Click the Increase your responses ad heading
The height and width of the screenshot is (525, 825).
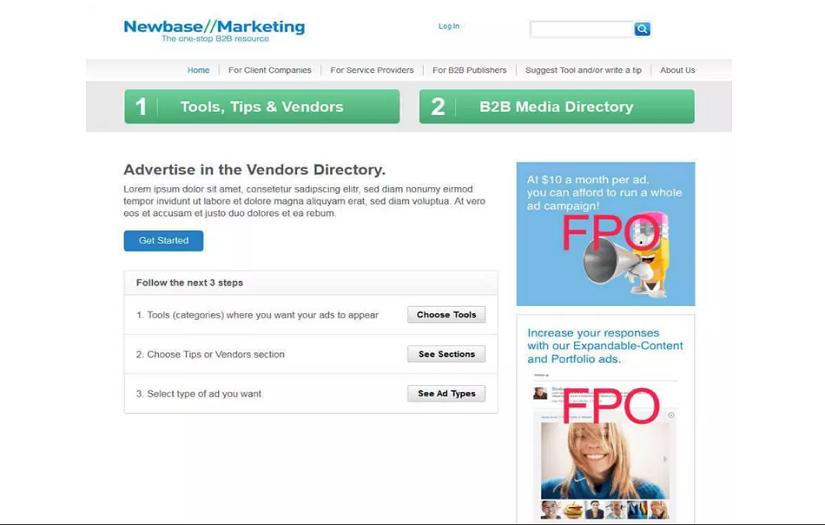pos(605,346)
